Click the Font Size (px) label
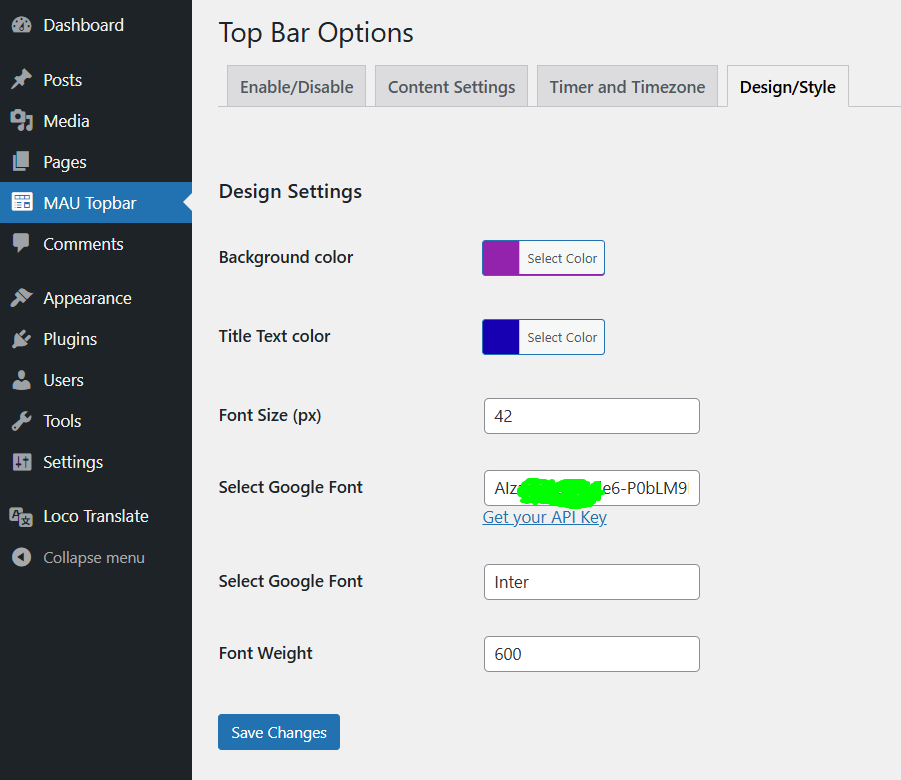The height and width of the screenshot is (780, 901). [269, 415]
